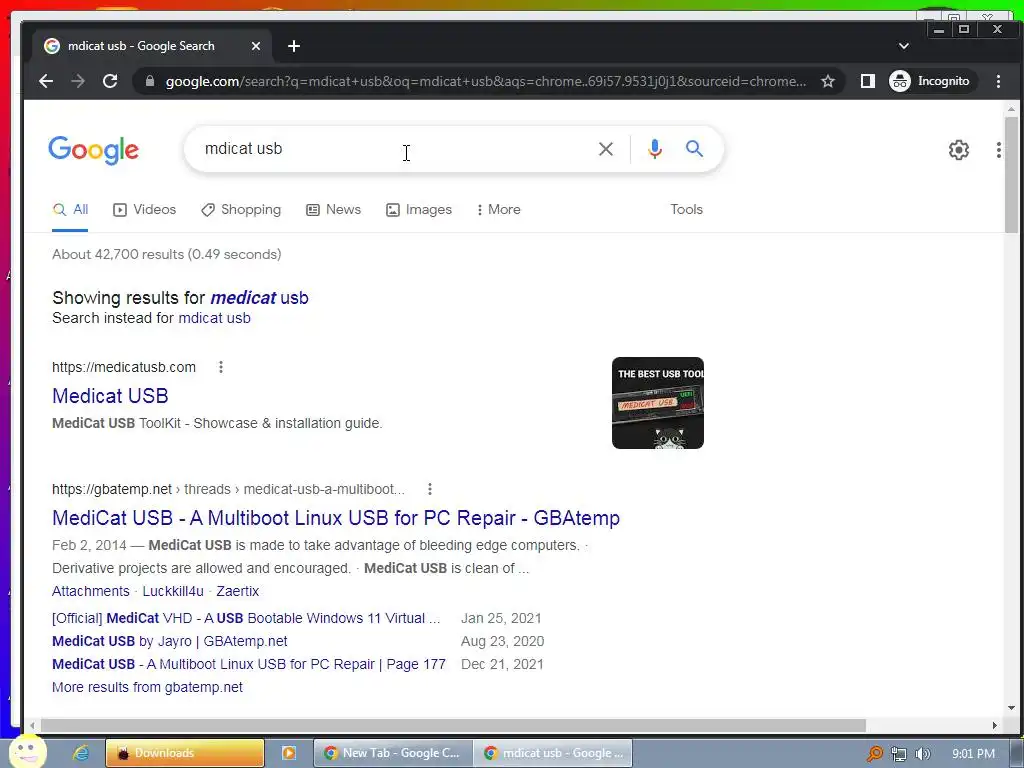Image resolution: width=1024 pixels, height=768 pixels.
Task: Click into the 'mdicat usb' search field
Action: pyautogui.click(x=392, y=149)
